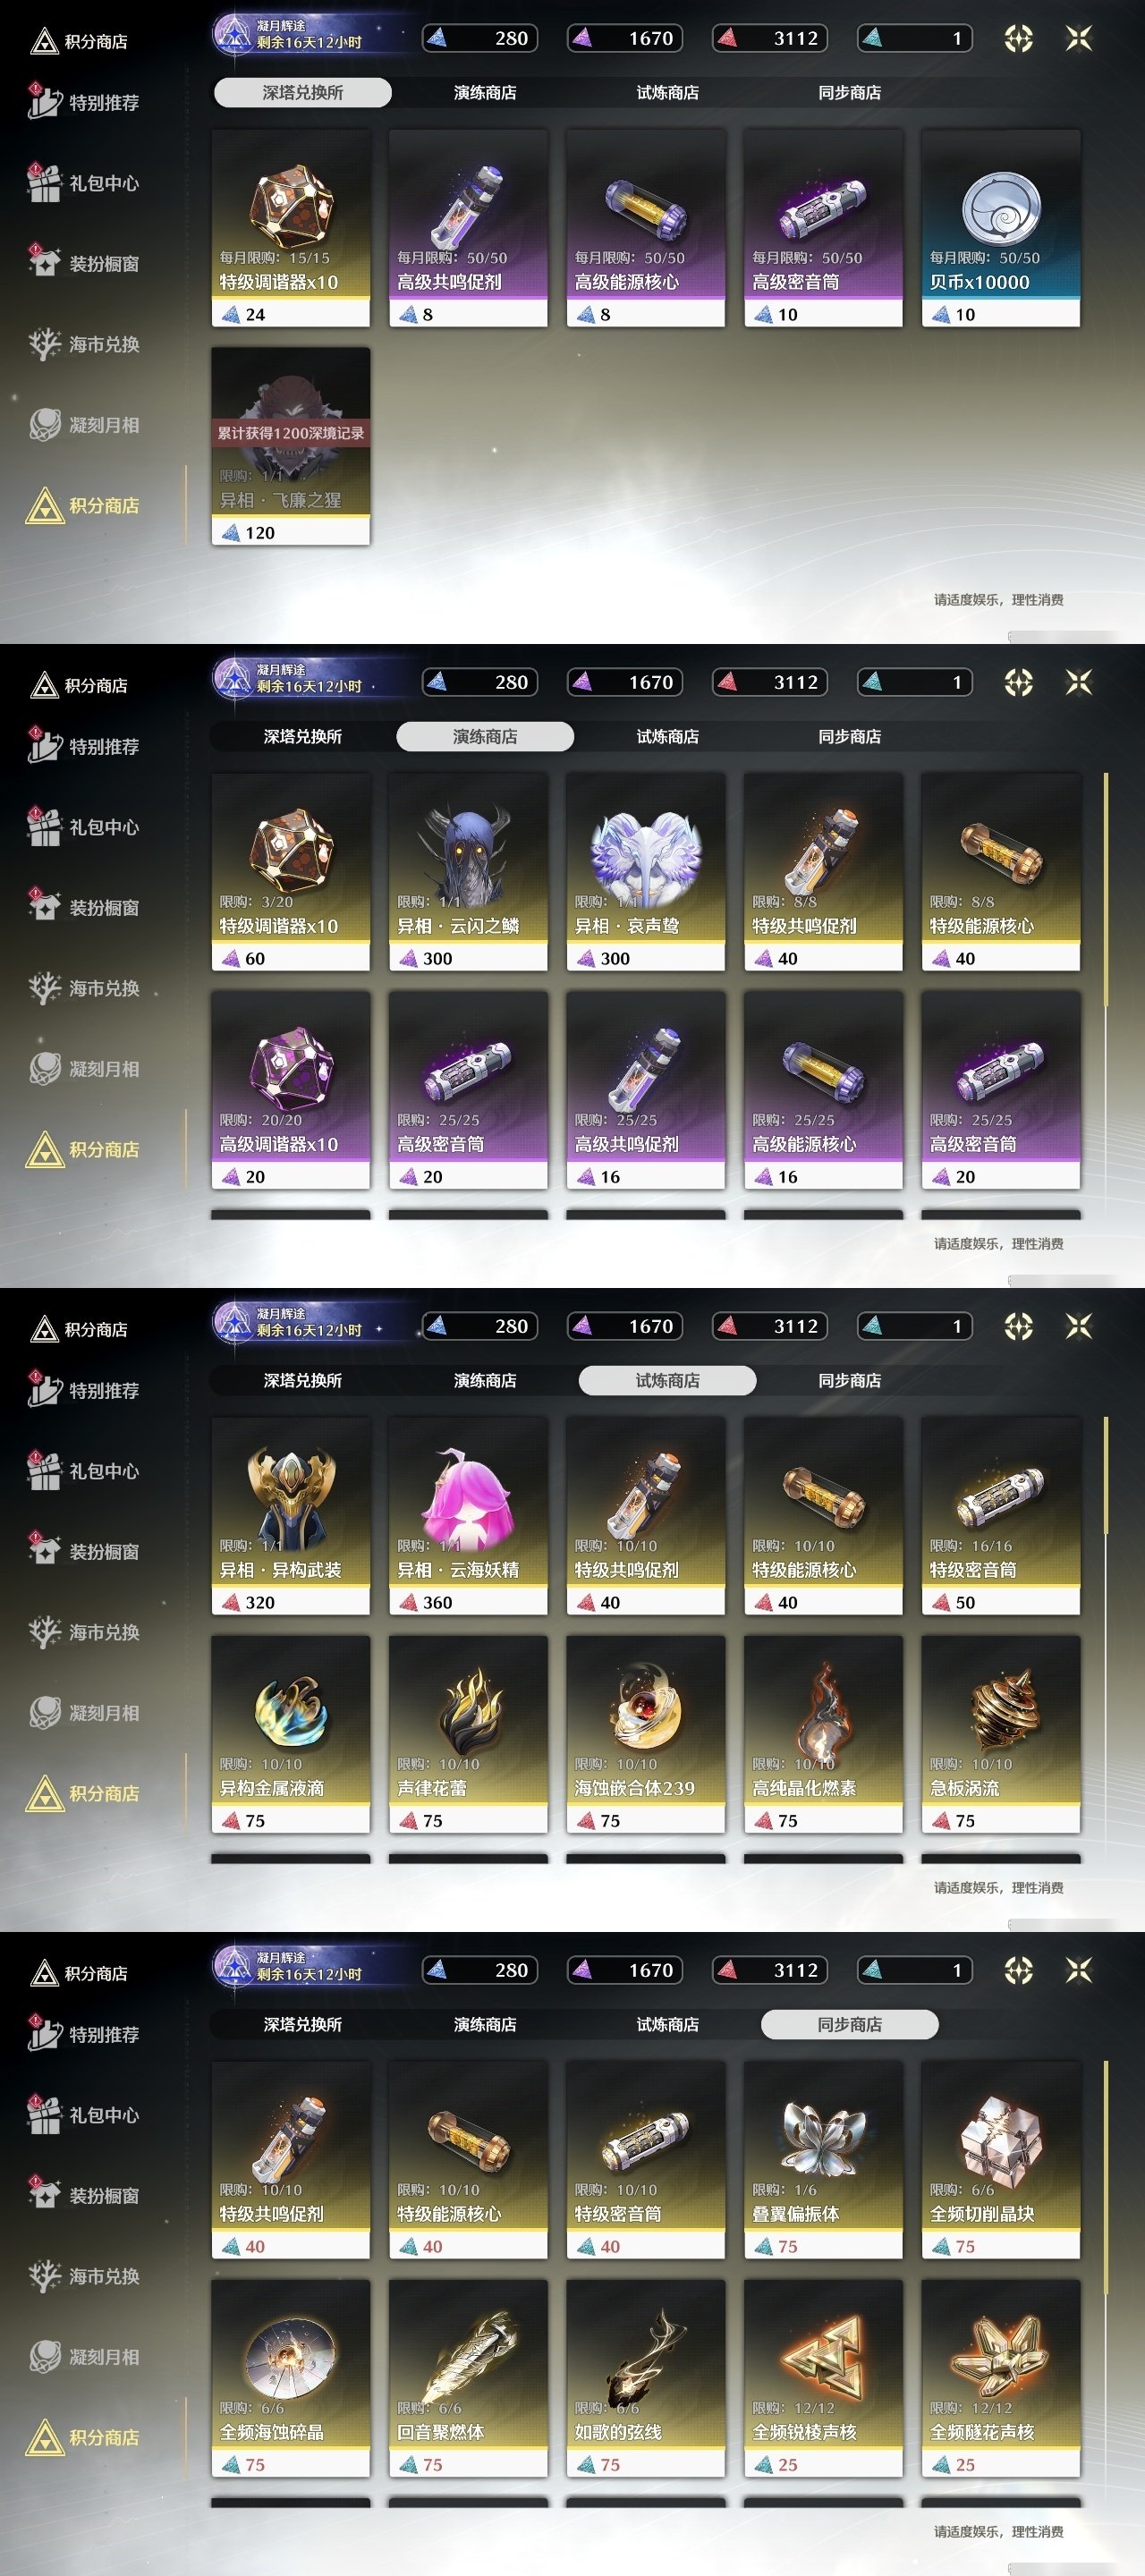Choose the 异构金属液滴 material
This screenshot has width=1145, height=2576.
291,1734
